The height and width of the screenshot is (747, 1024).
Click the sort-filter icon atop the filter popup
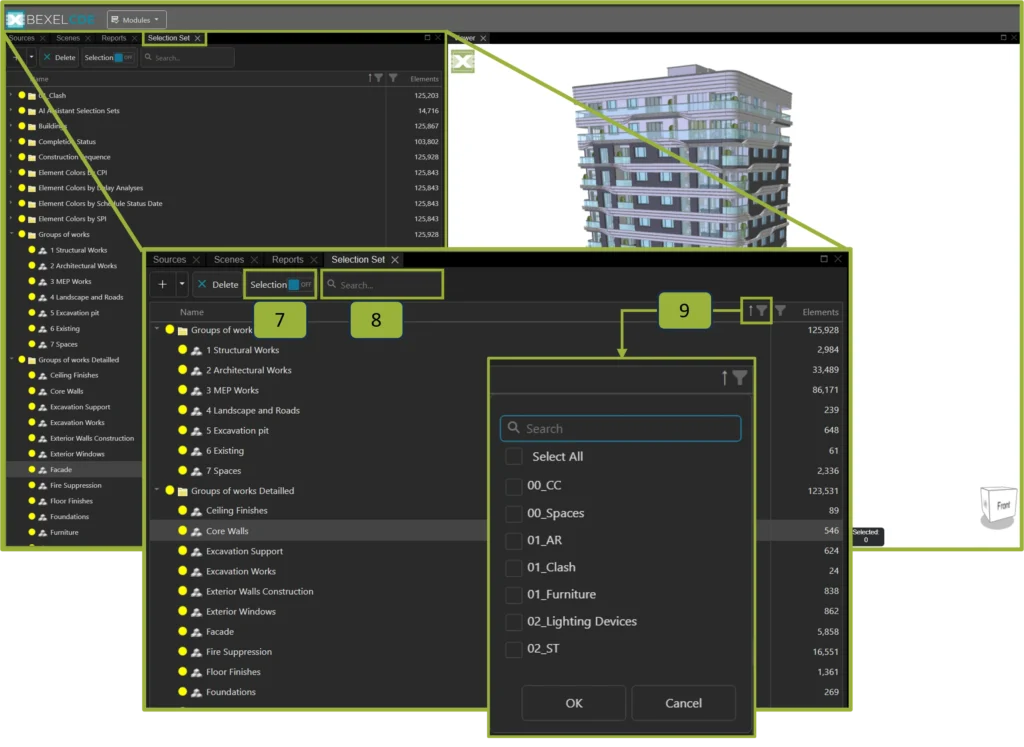(735, 377)
